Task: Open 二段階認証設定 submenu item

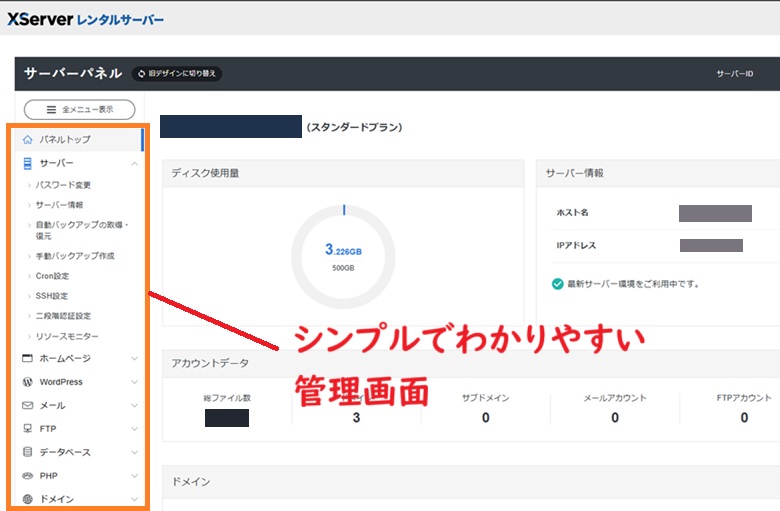Action: click(x=63, y=316)
